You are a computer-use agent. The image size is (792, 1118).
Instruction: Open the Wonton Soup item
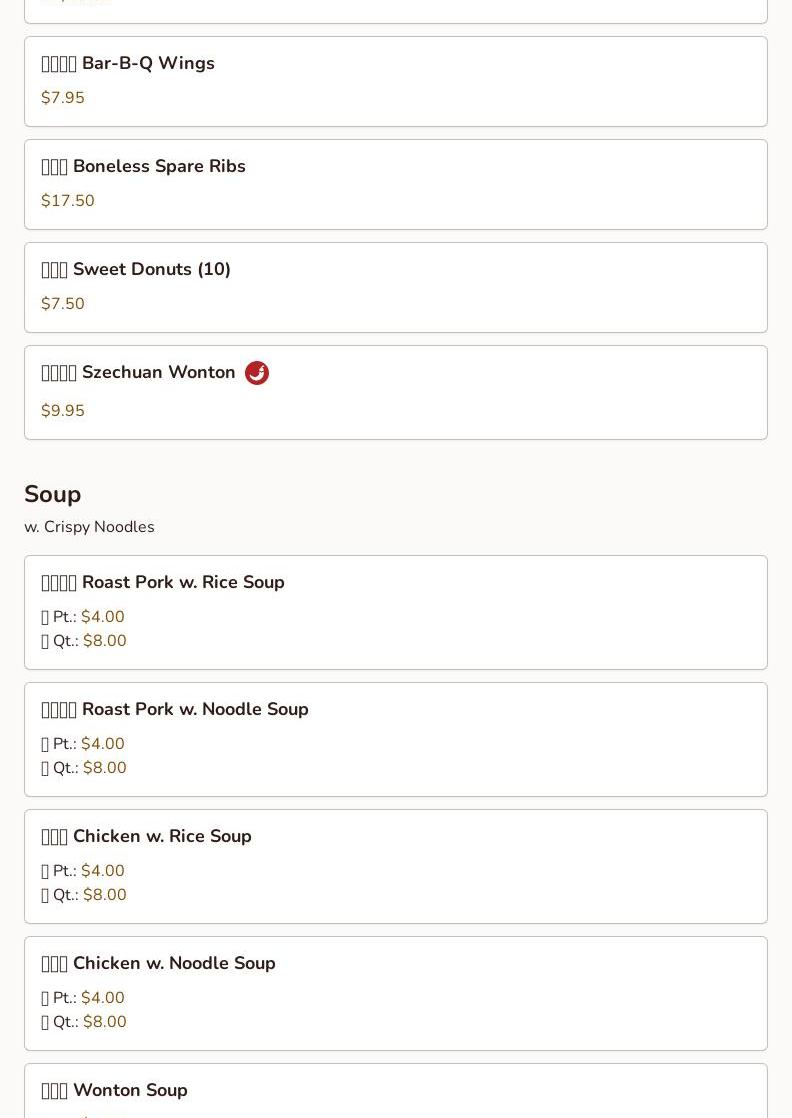(114, 1091)
